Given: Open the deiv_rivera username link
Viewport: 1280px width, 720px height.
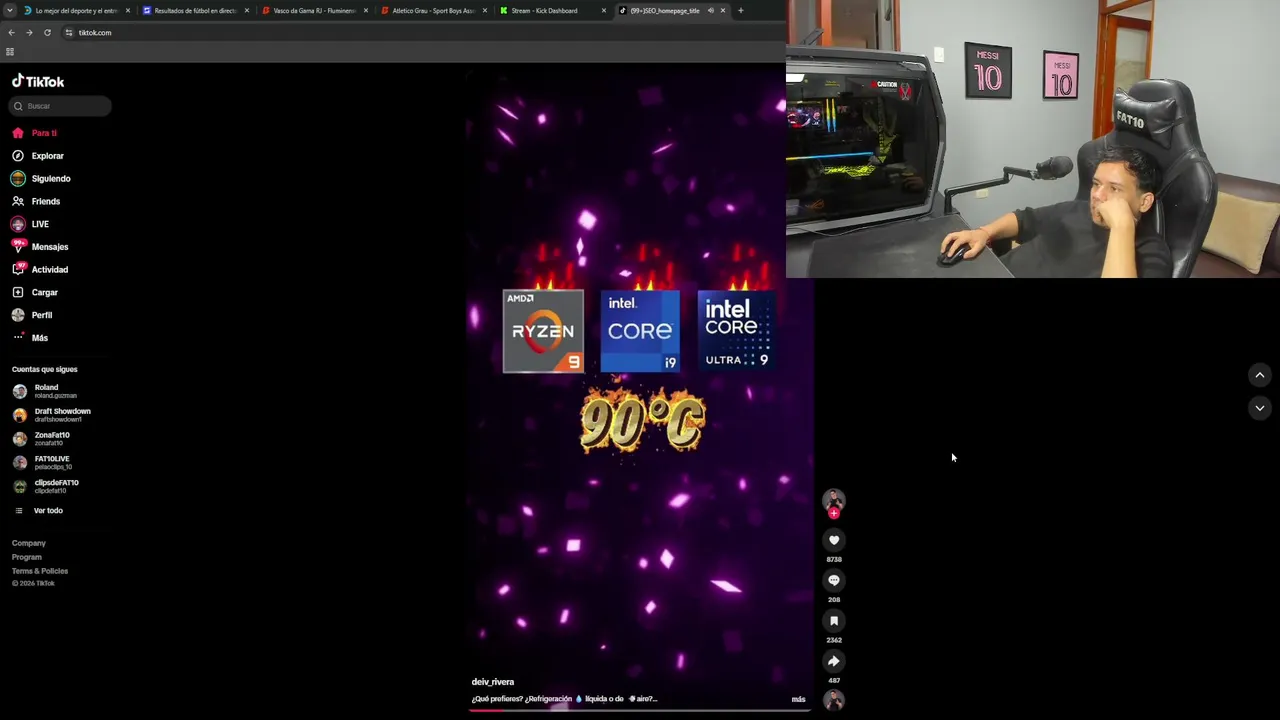Looking at the screenshot, I should [x=493, y=682].
